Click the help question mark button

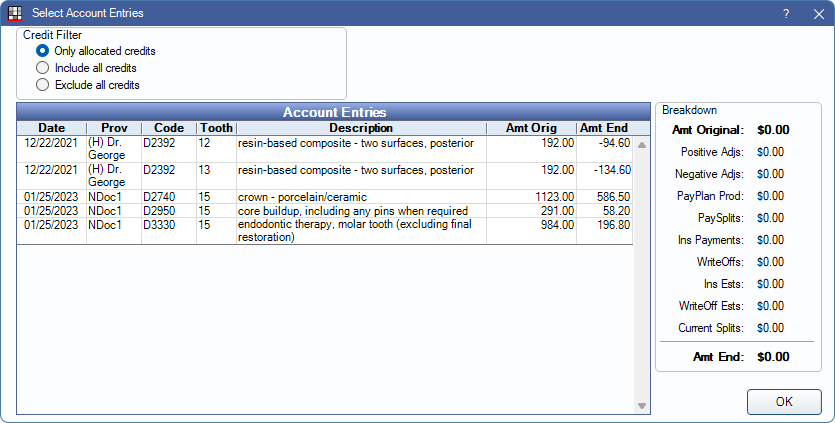(786, 13)
